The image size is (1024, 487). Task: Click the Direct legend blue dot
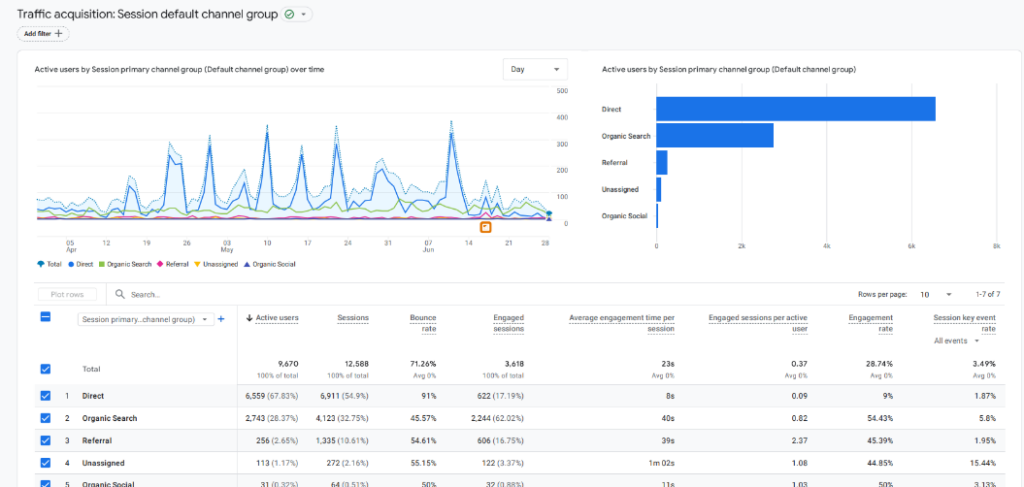(71, 264)
